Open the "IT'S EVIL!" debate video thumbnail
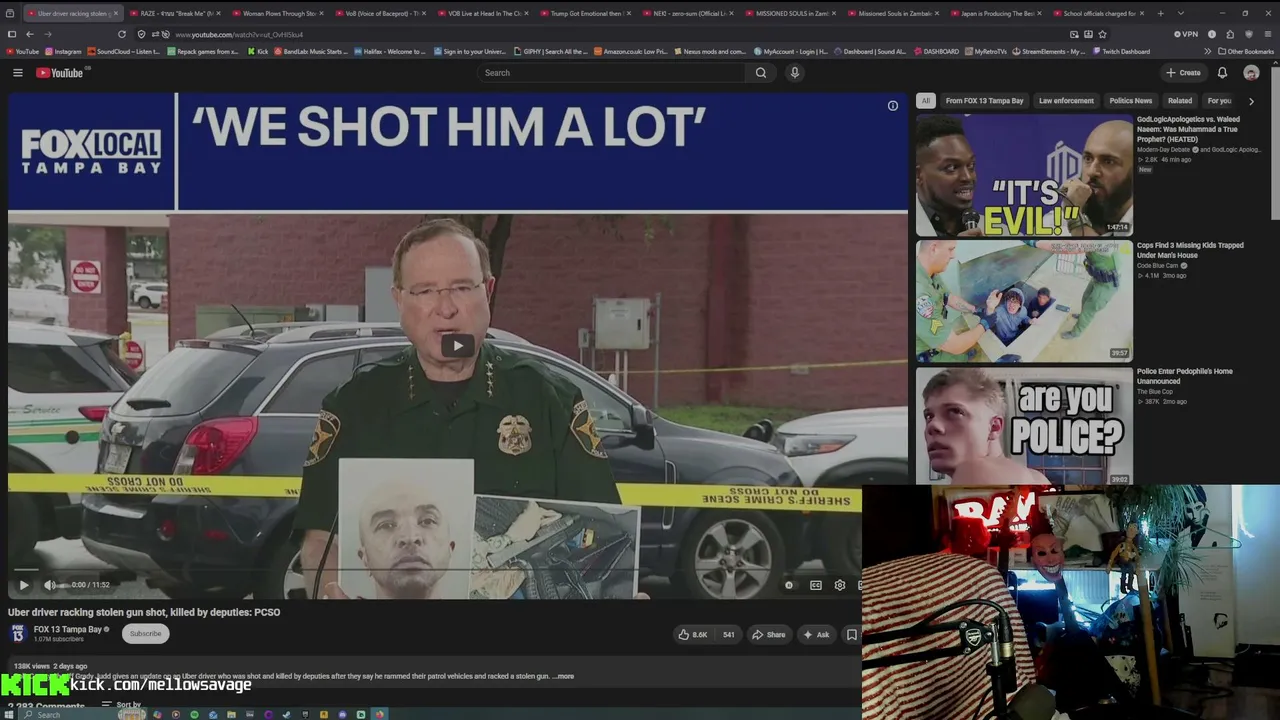 [x=1024, y=175]
